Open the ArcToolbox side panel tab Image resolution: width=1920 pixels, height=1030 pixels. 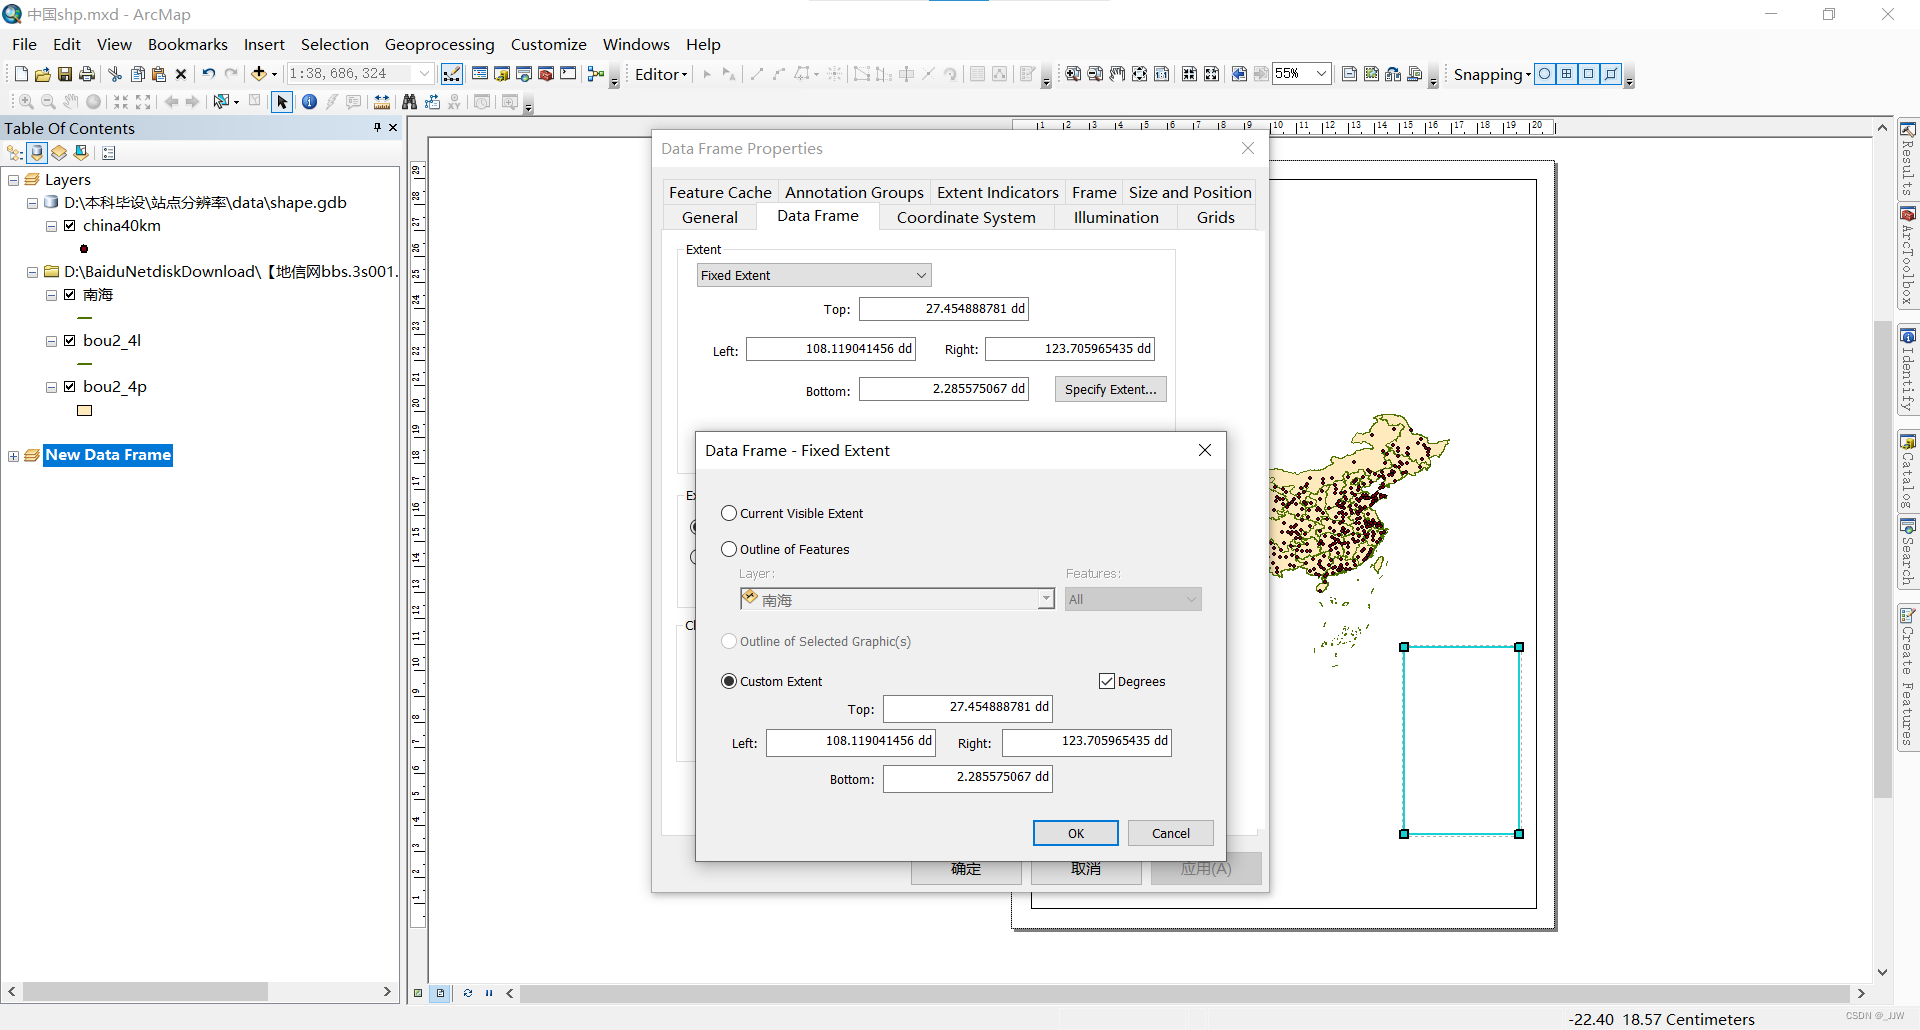point(1908,257)
